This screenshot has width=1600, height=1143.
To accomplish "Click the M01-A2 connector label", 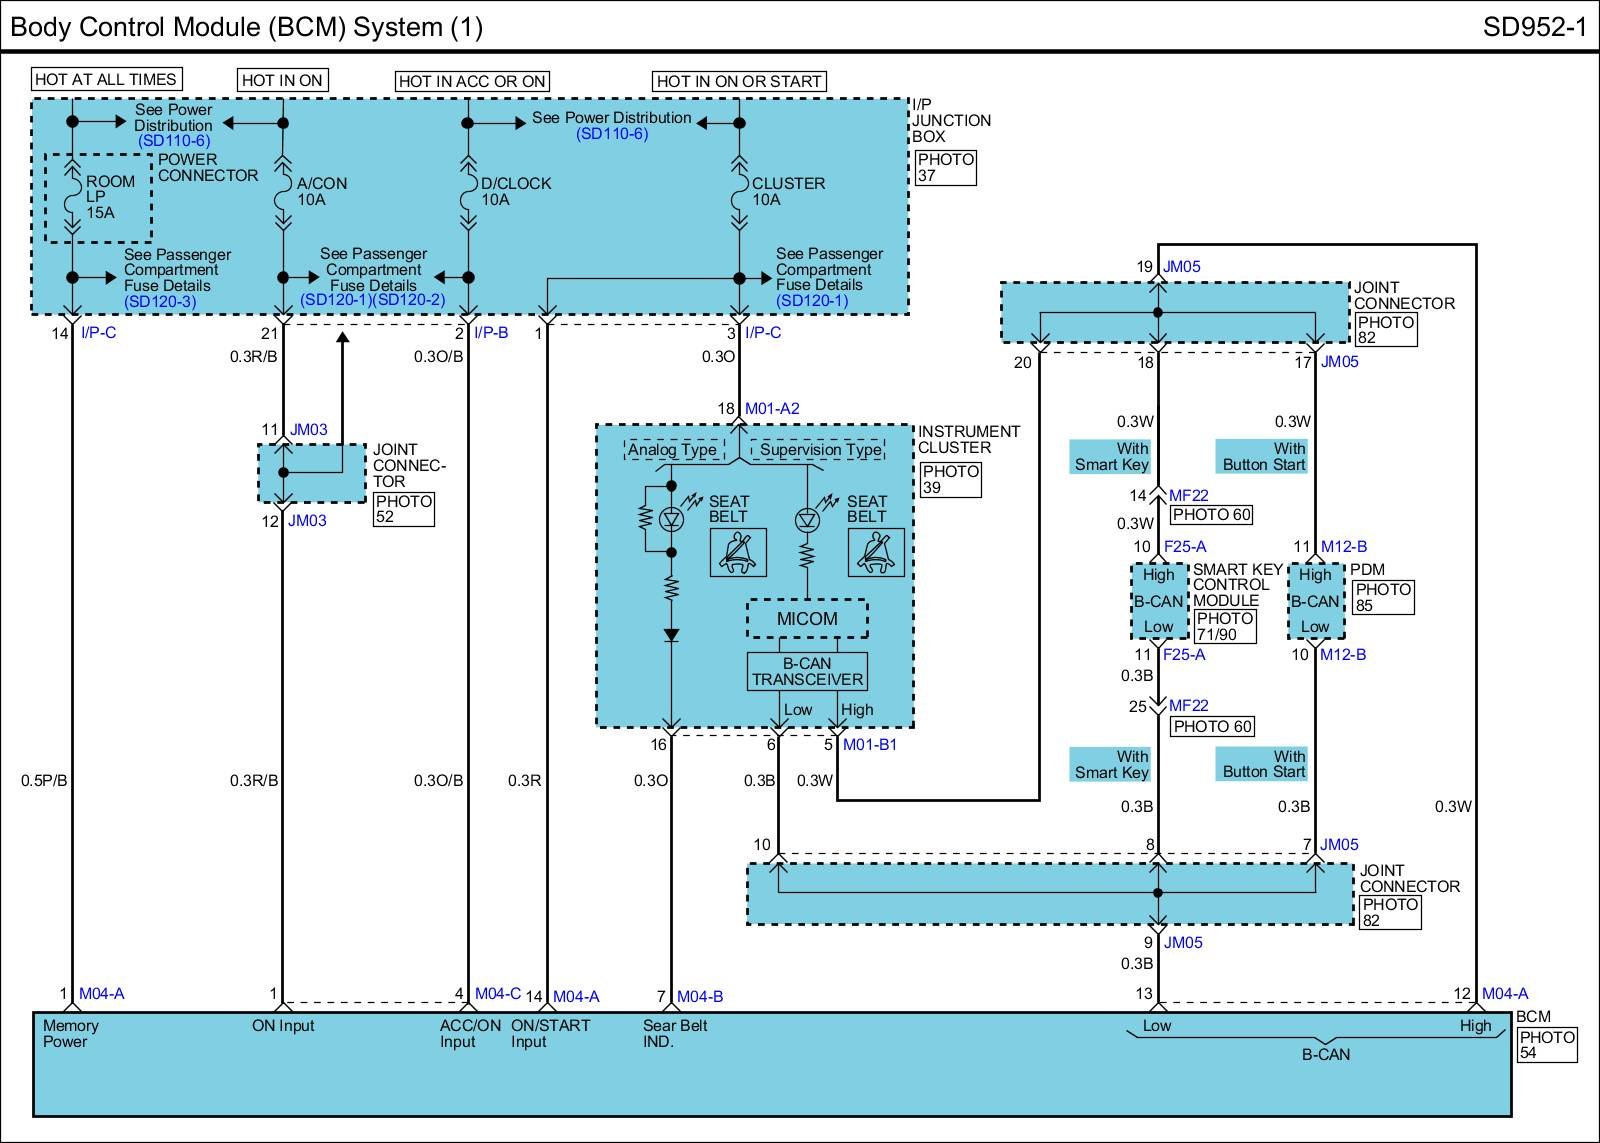I will pos(772,408).
